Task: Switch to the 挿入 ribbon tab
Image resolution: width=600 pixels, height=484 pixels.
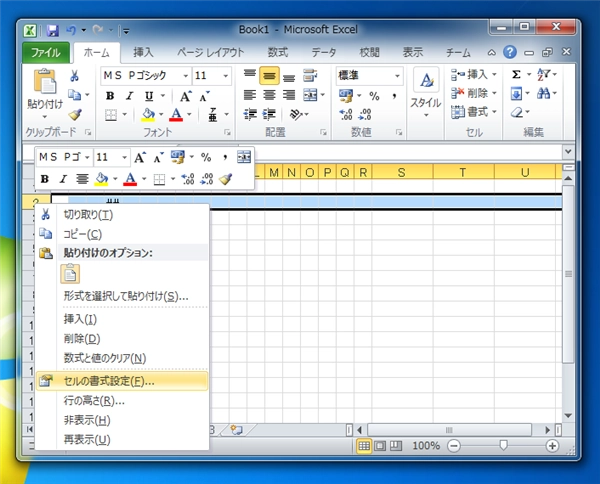Action: pos(143,52)
